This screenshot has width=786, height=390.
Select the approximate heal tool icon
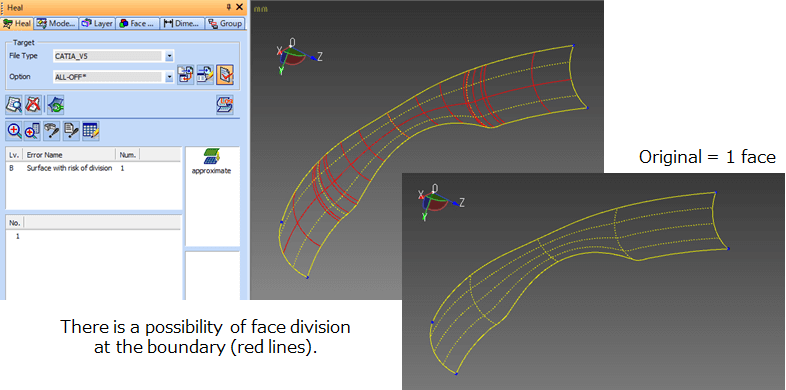tap(211, 161)
